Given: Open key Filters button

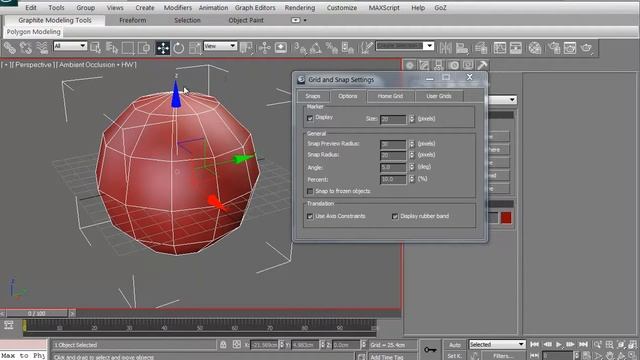Looking at the screenshot, I should [503, 356].
